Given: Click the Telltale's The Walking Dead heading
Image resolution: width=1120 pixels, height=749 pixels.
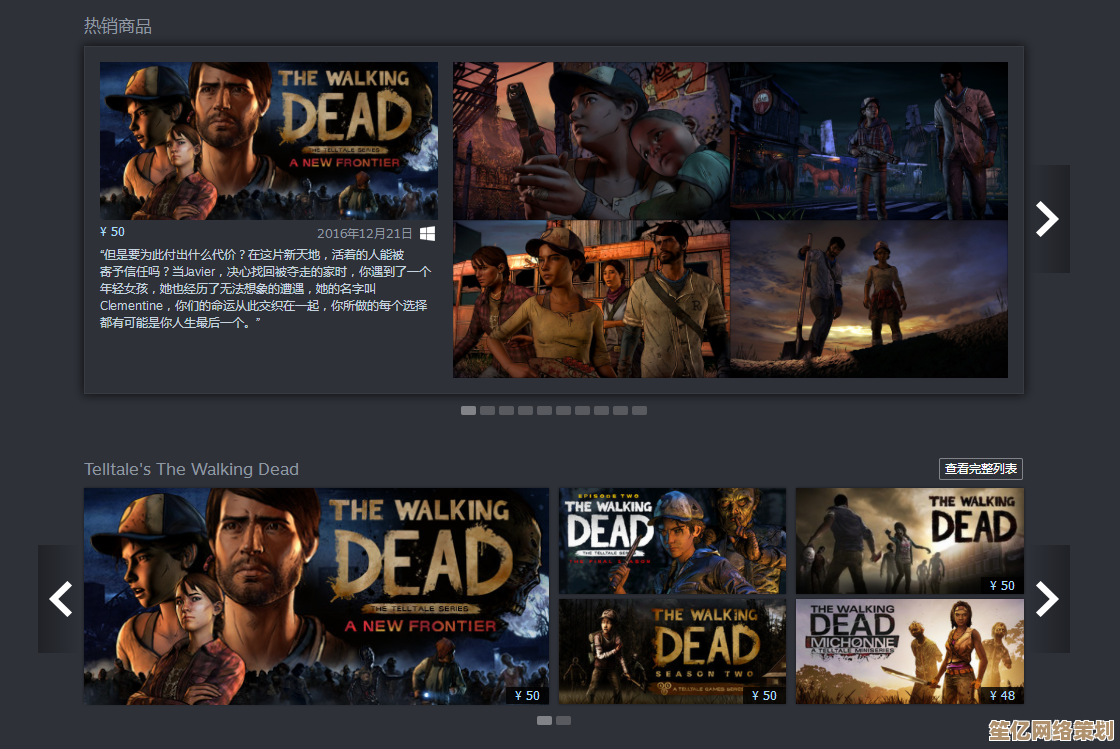Looking at the screenshot, I should point(191,469).
